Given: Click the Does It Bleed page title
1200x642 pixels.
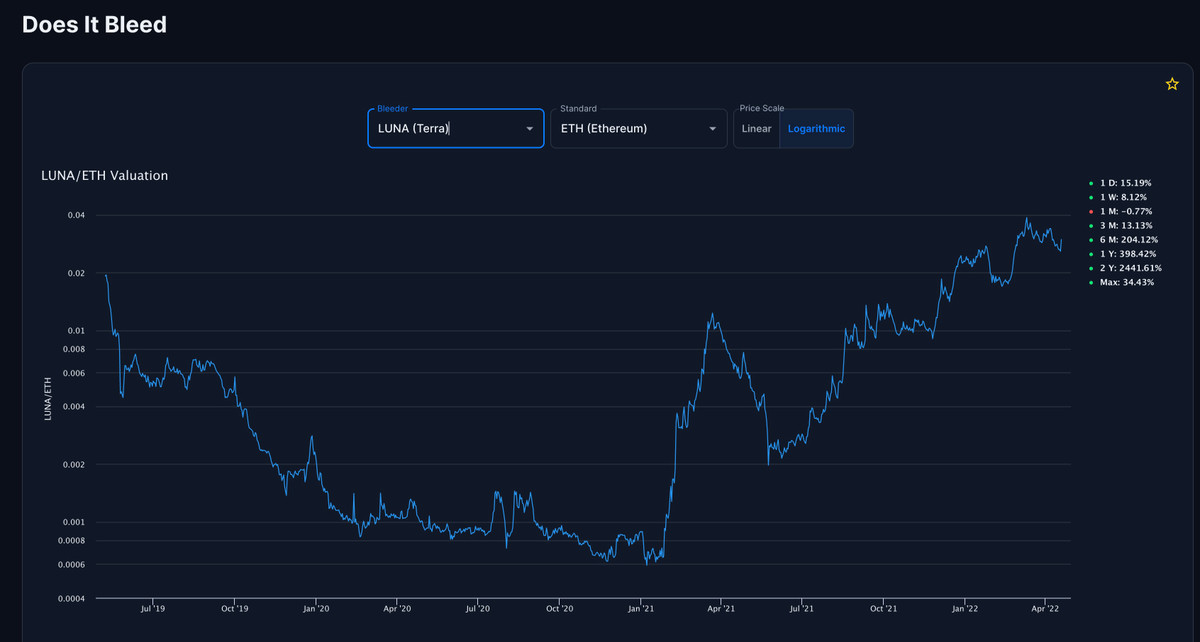Looking at the screenshot, I should coord(94,25).
